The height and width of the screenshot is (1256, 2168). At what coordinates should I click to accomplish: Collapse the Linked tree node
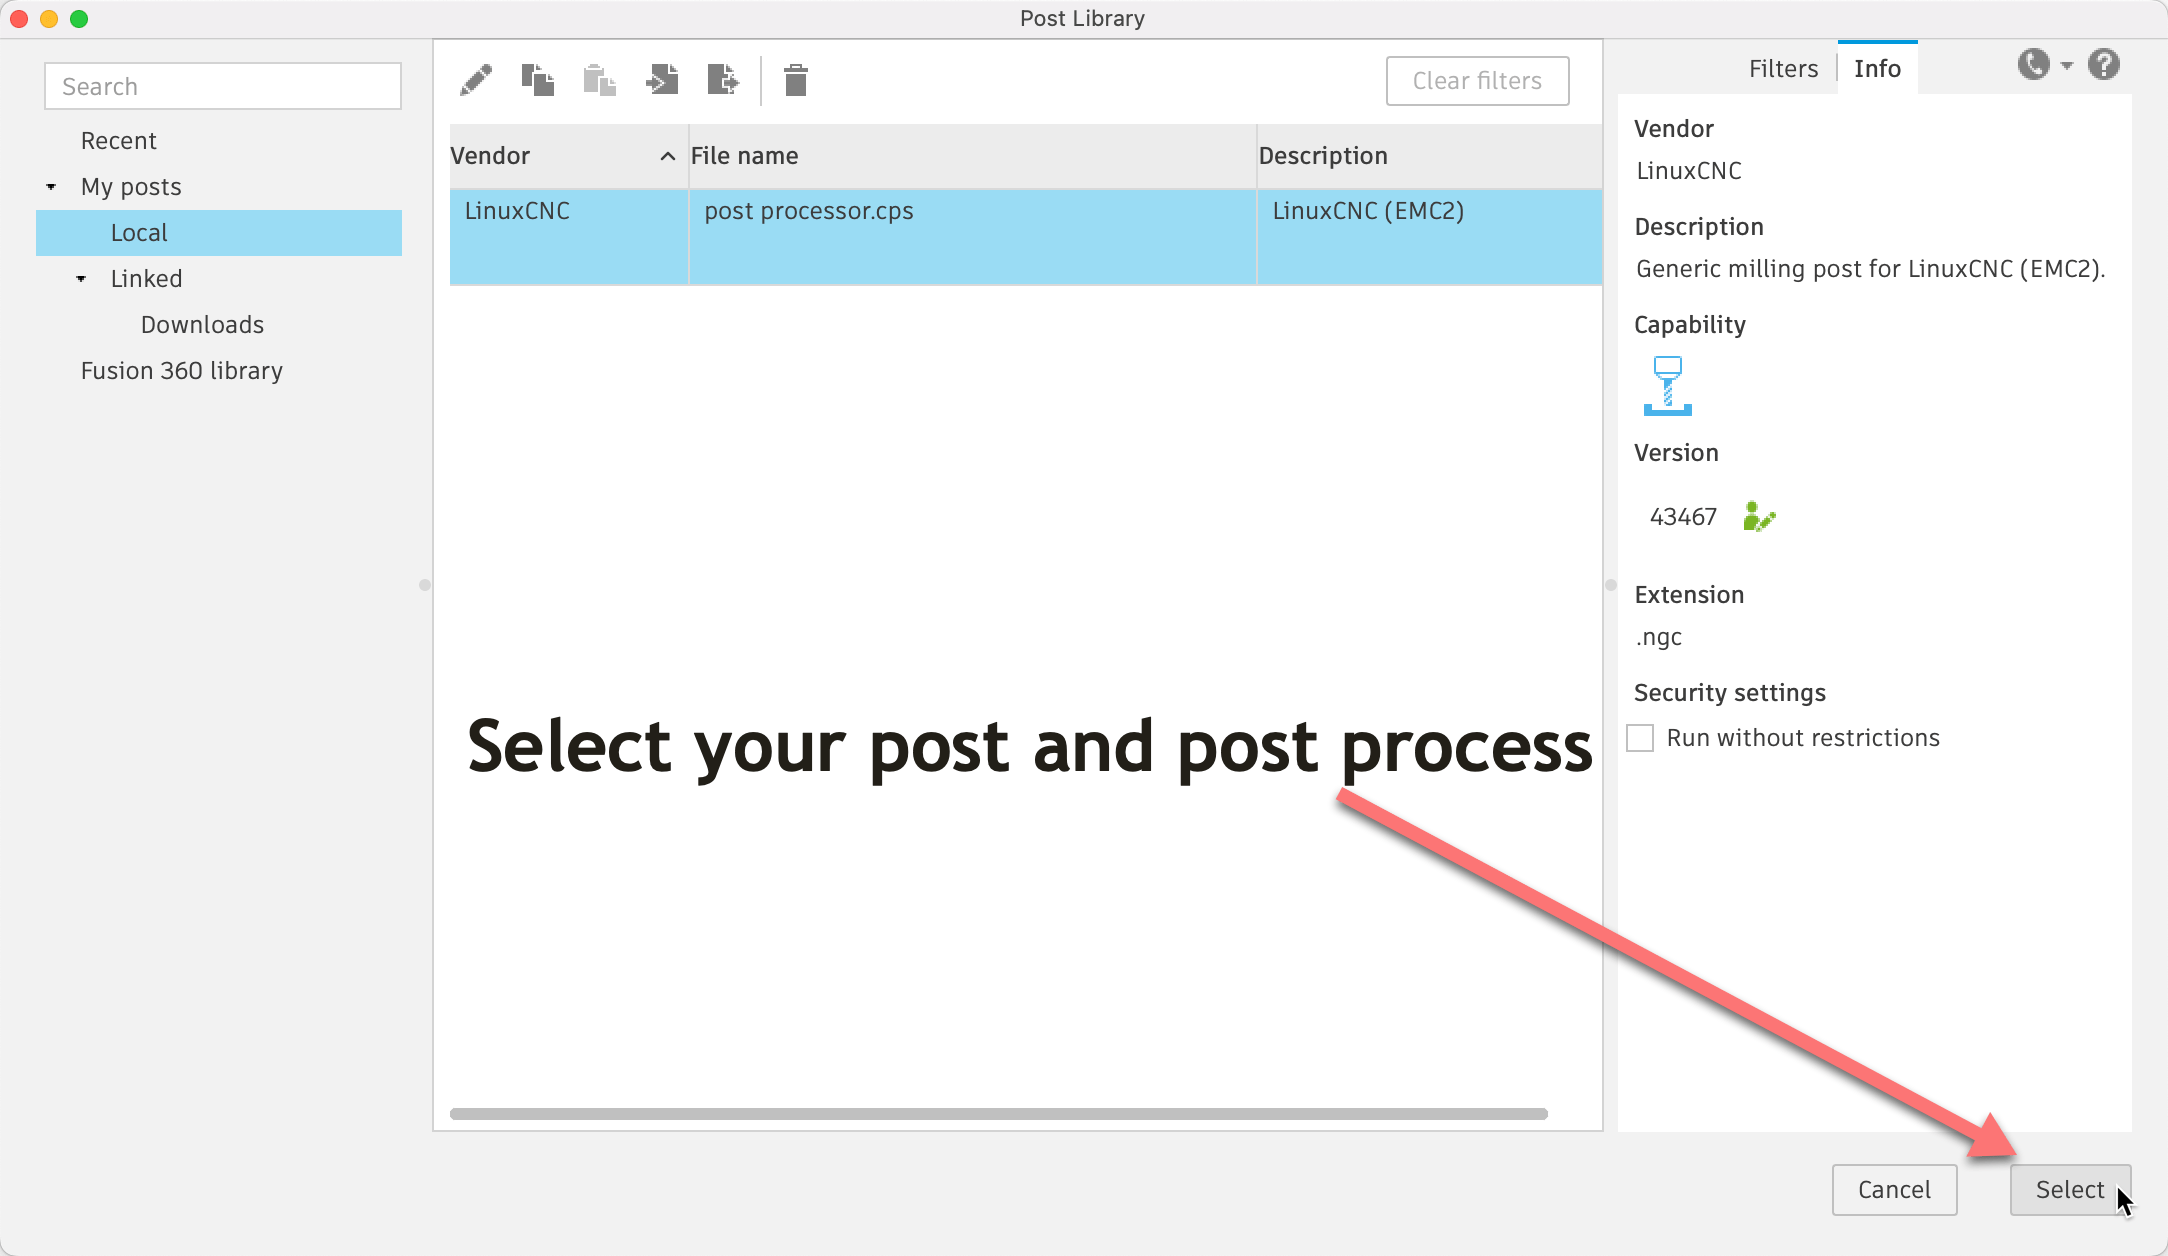[81, 279]
